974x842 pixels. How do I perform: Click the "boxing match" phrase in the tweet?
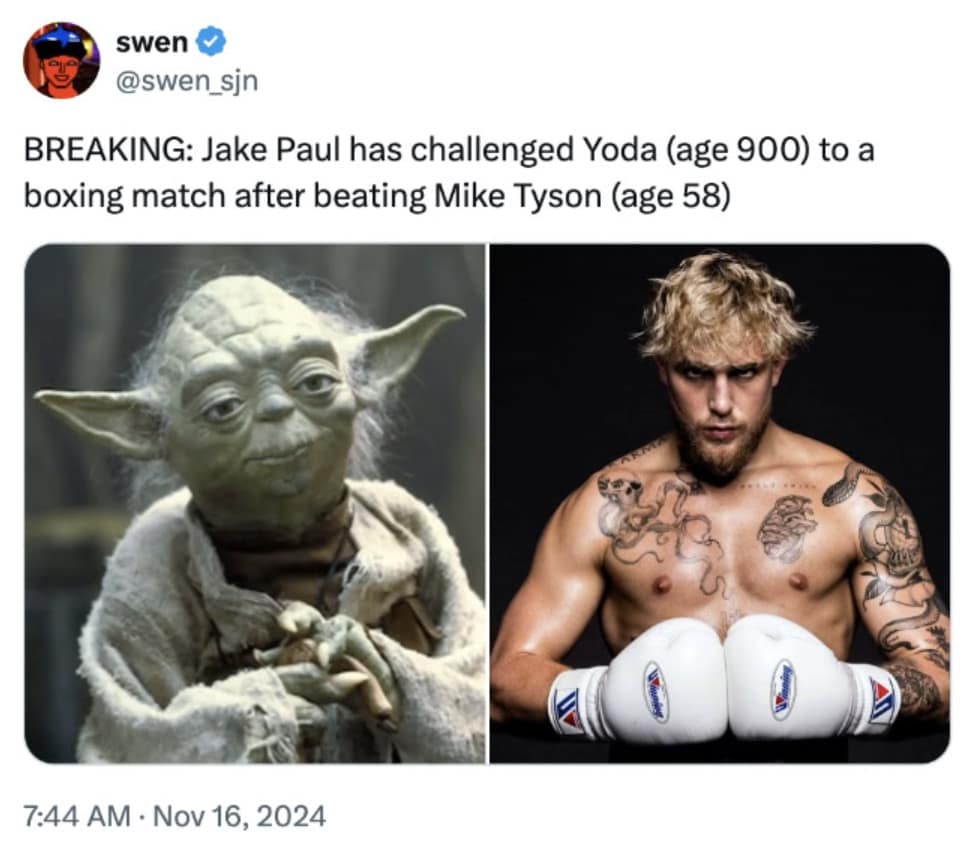point(124,198)
